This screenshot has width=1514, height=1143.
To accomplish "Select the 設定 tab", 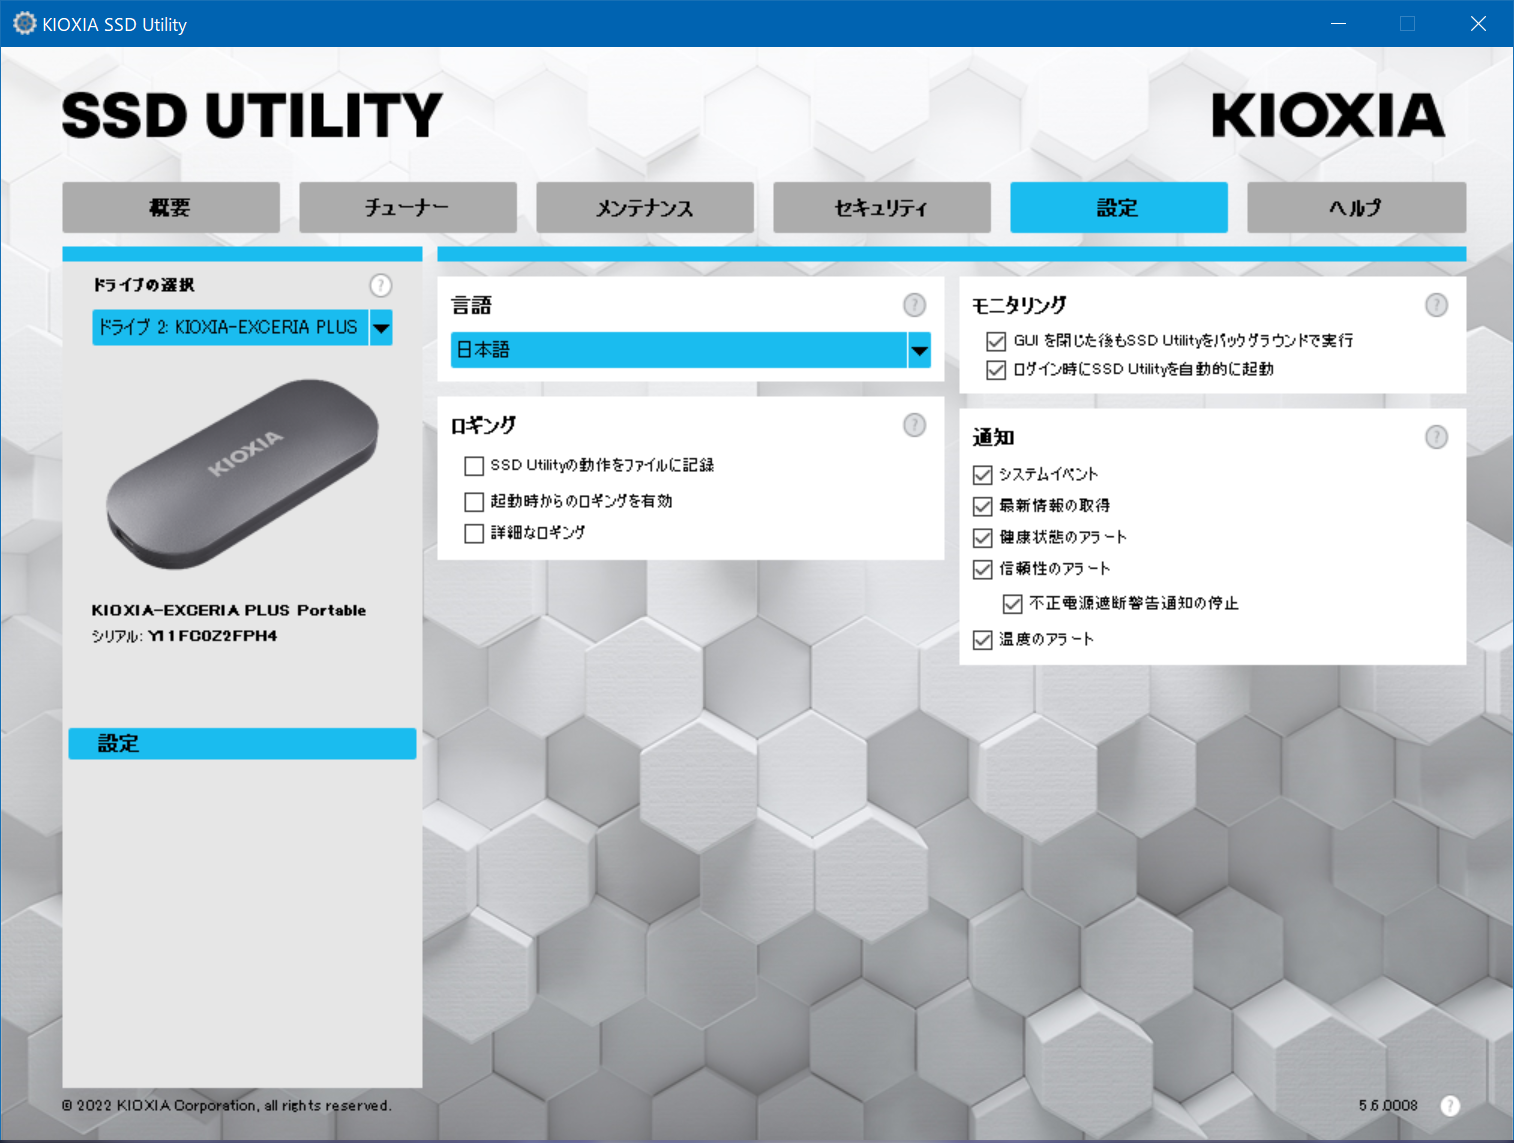I will click(1119, 207).
